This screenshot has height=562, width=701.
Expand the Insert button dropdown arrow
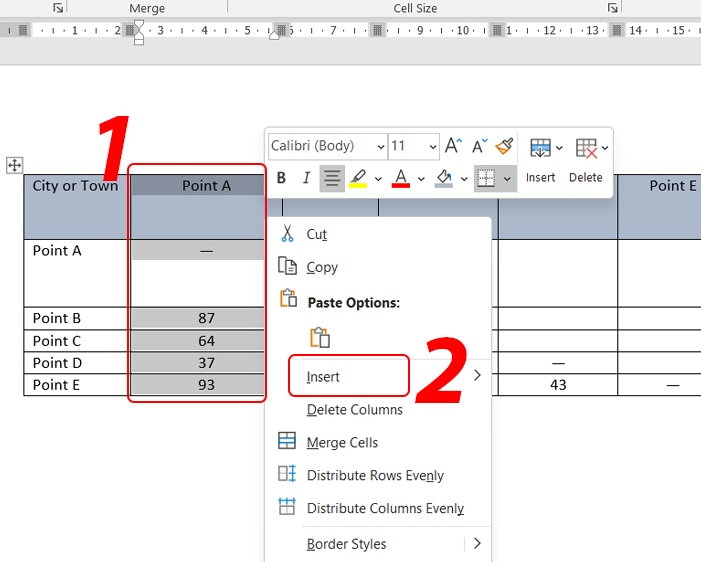click(x=559, y=148)
